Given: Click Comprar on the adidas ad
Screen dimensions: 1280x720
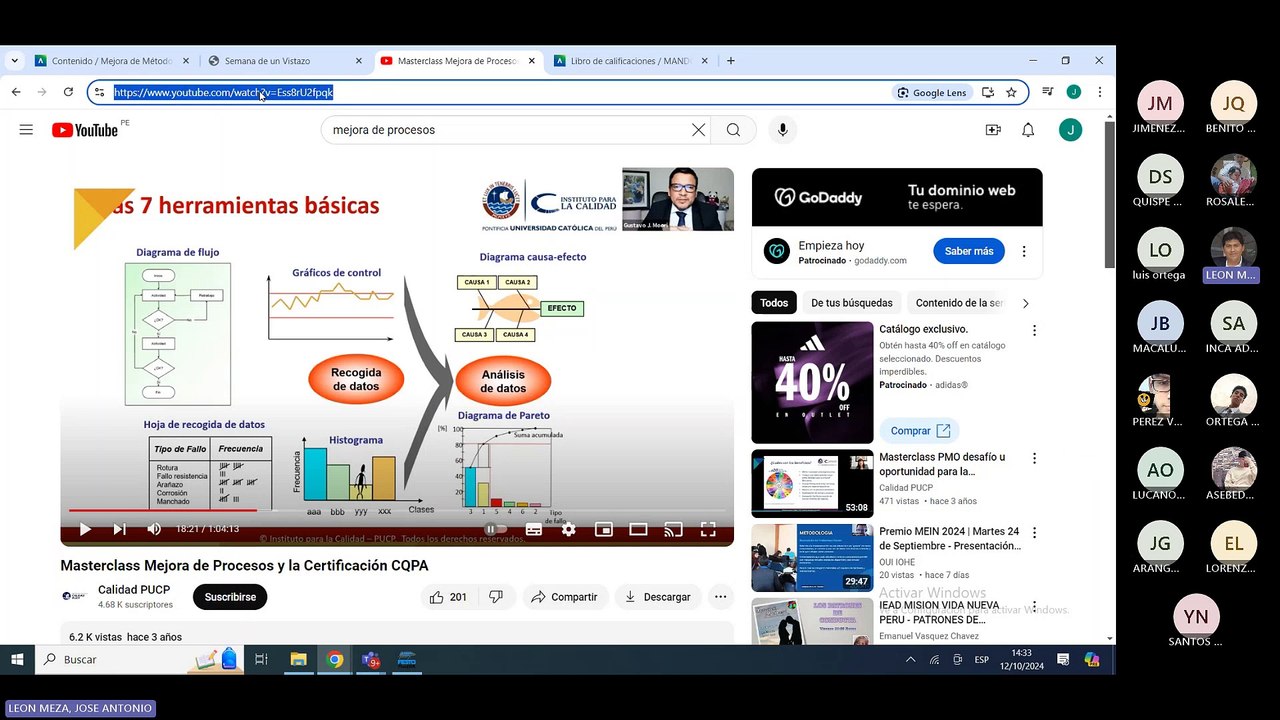Looking at the screenshot, I should (x=920, y=431).
